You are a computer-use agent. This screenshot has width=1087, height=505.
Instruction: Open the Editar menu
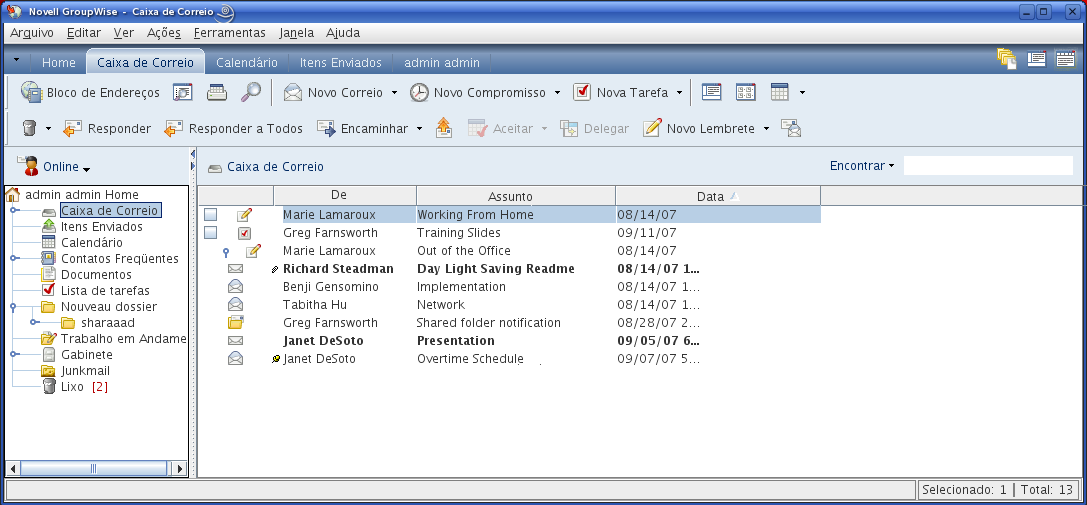84,33
